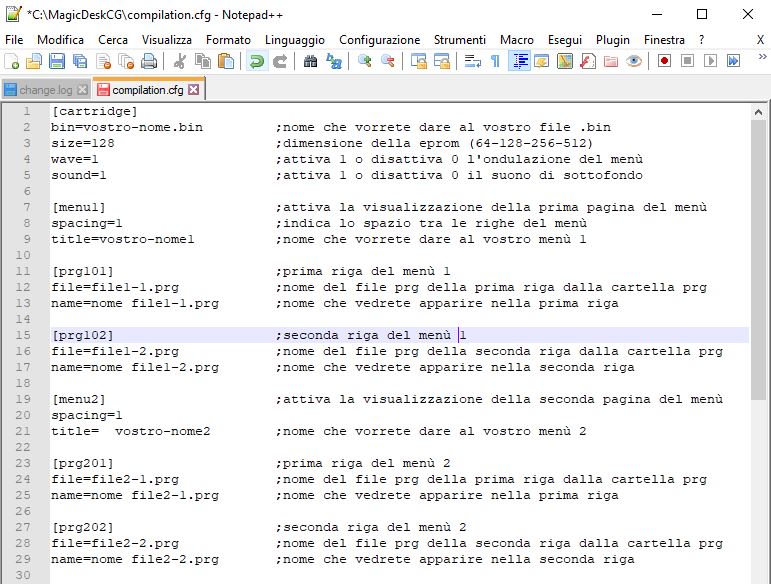This screenshot has width=771, height=584.
Task: Click the Stop recording macro icon
Action: [x=687, y=61]
